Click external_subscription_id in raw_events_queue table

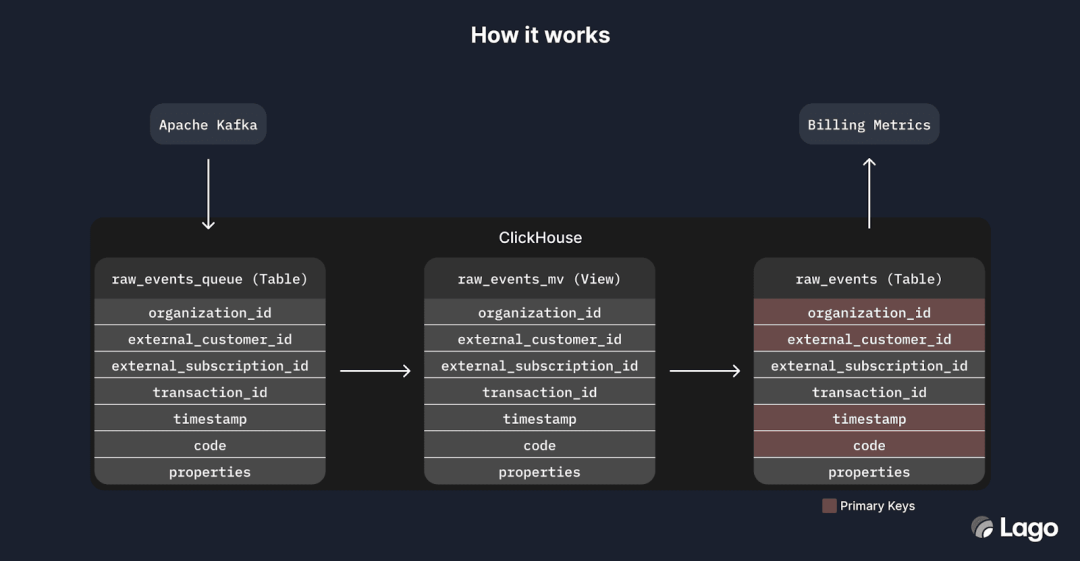tap(210, 366)
